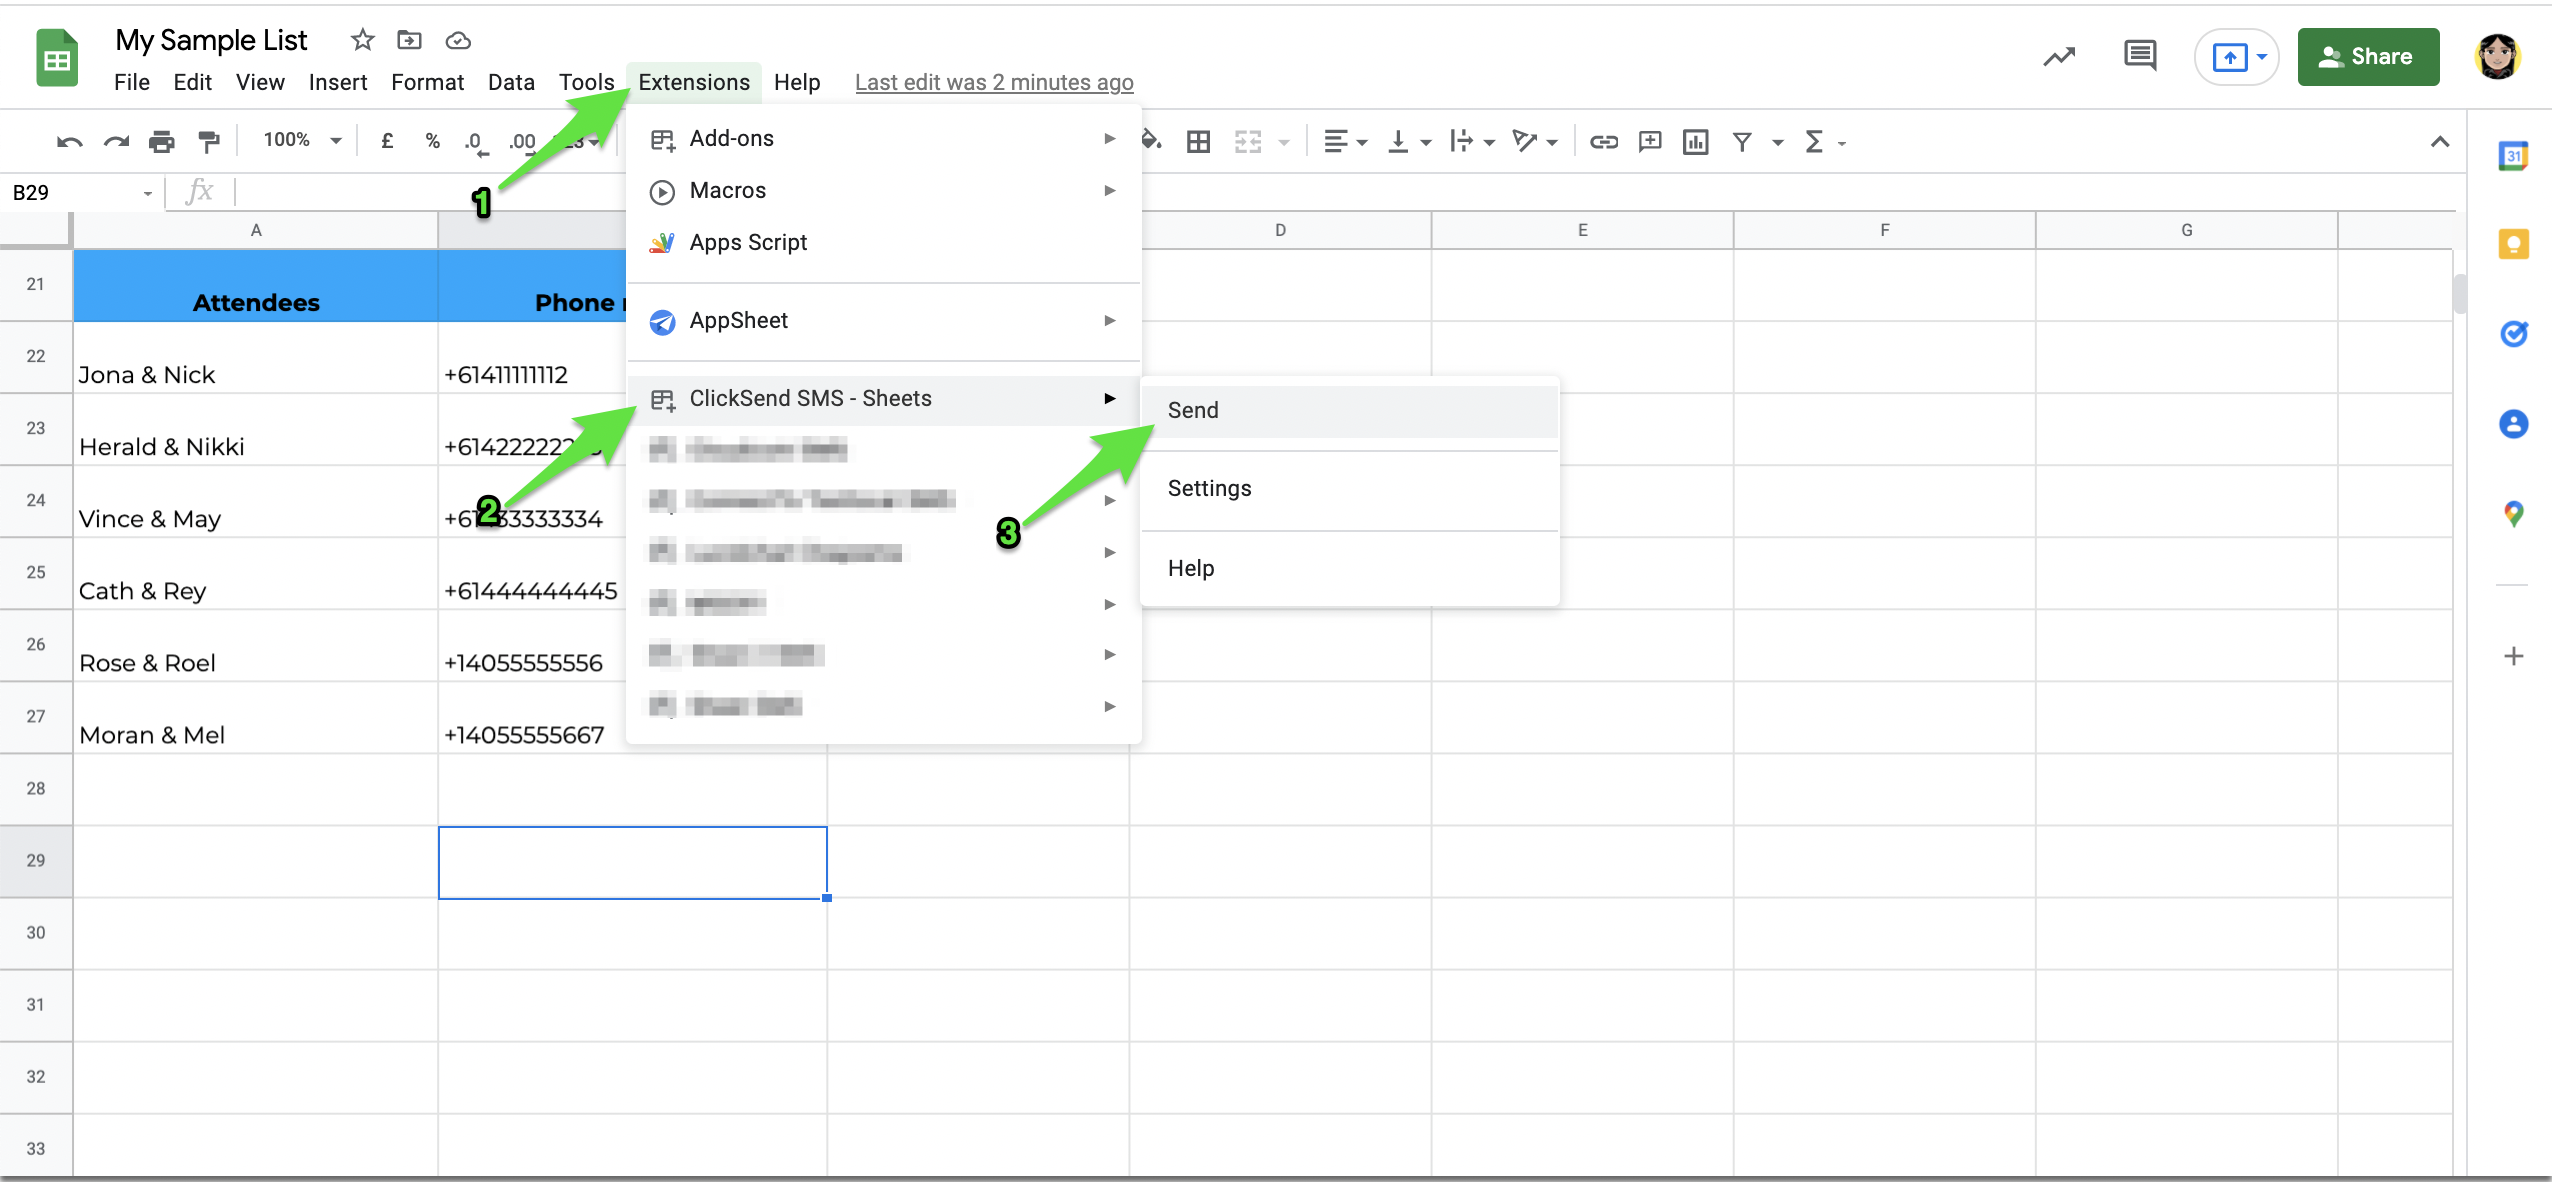Expand the Macros submenu
The height and width of the screenshot is (1182, 2552).
pyautogui.click(x=883, y=191)
